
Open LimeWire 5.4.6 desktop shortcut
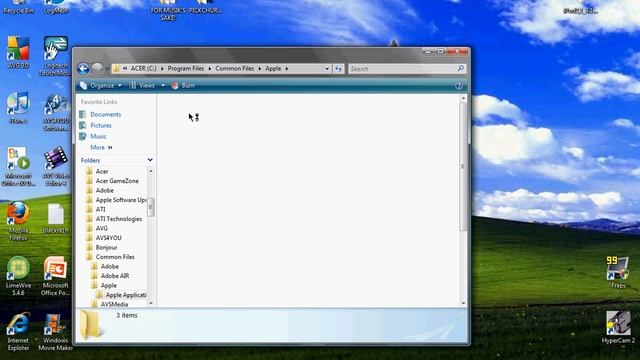[x=18, y=276]
